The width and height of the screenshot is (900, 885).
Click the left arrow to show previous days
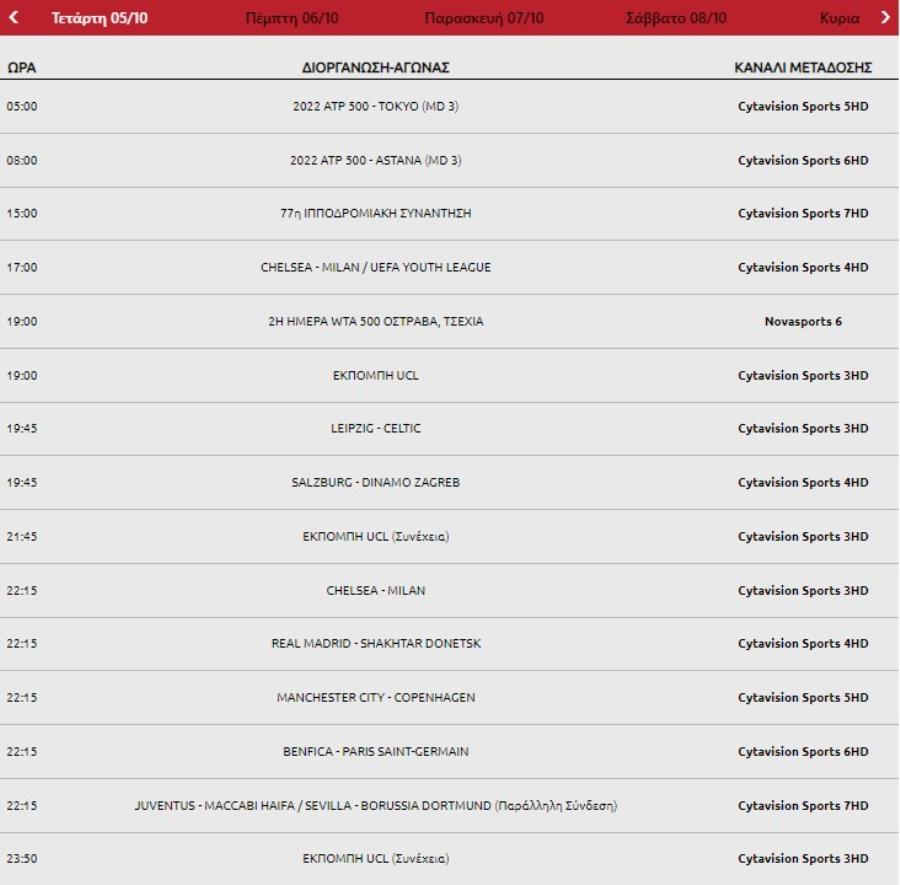coord(15,18)
